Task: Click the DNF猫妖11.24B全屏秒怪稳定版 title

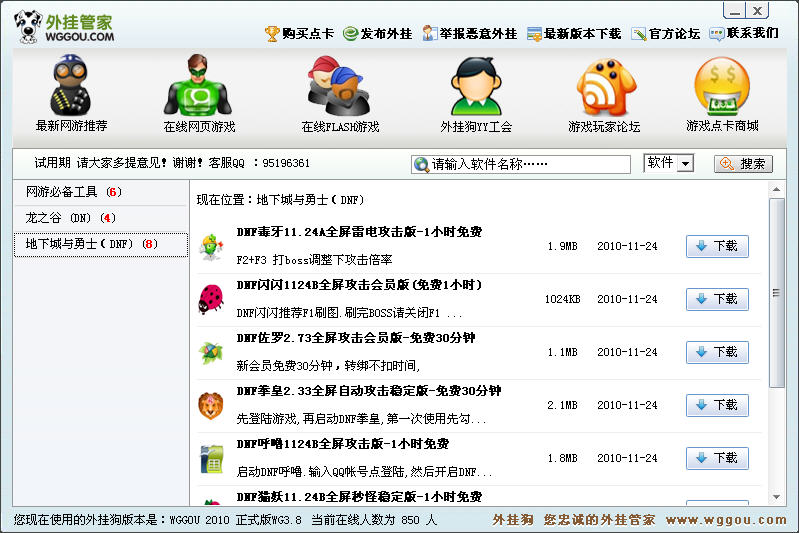Action: click(359, 496)
